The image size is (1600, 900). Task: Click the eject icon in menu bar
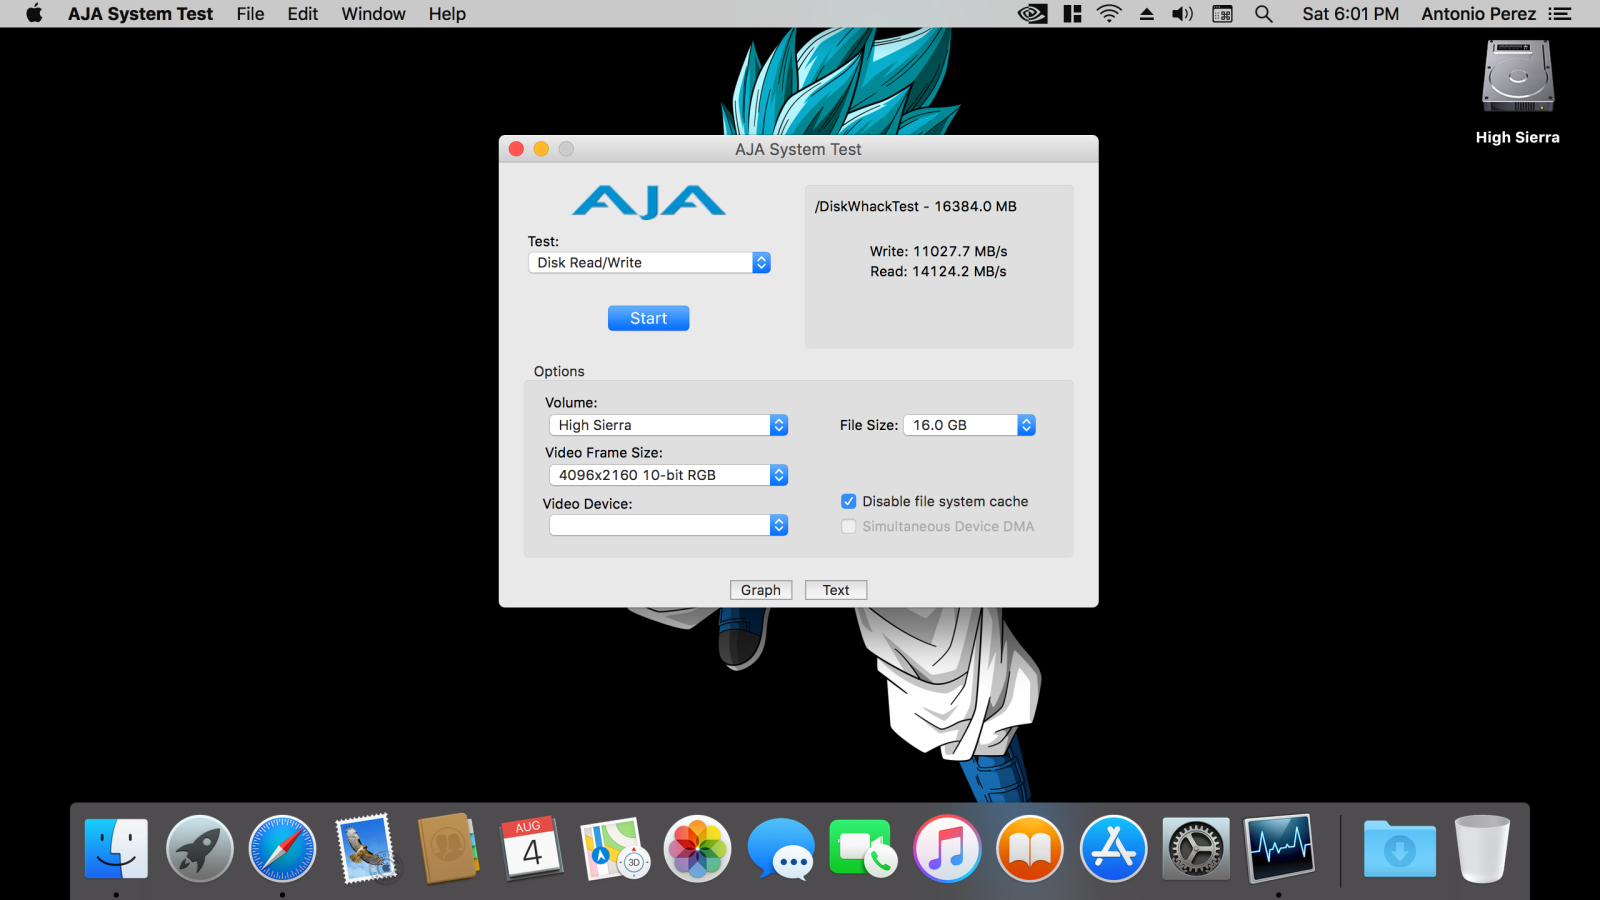point(1147,14)
